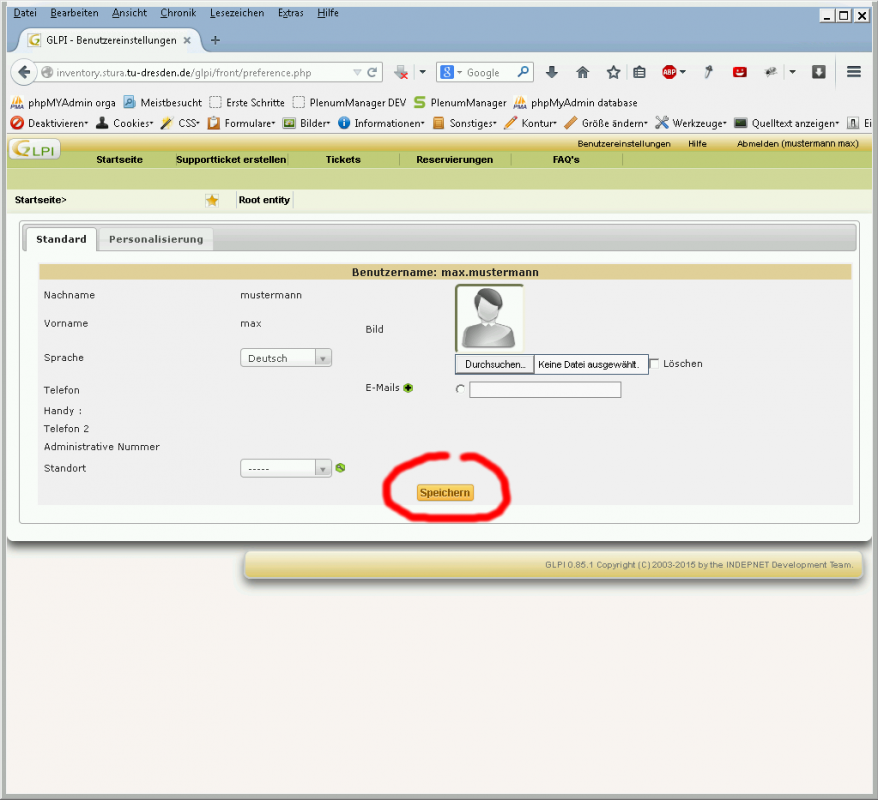This screenshot has width=878, height=800.
Task: Click the Speichern button
Action: point(445,492)
